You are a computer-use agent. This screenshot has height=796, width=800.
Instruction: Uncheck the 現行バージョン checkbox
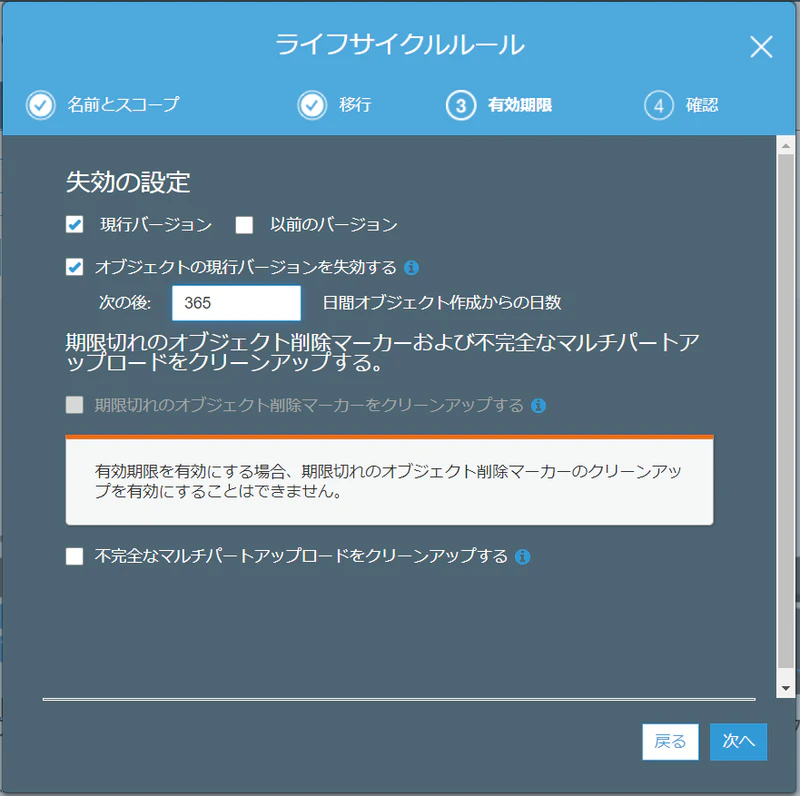pos(74,224)
